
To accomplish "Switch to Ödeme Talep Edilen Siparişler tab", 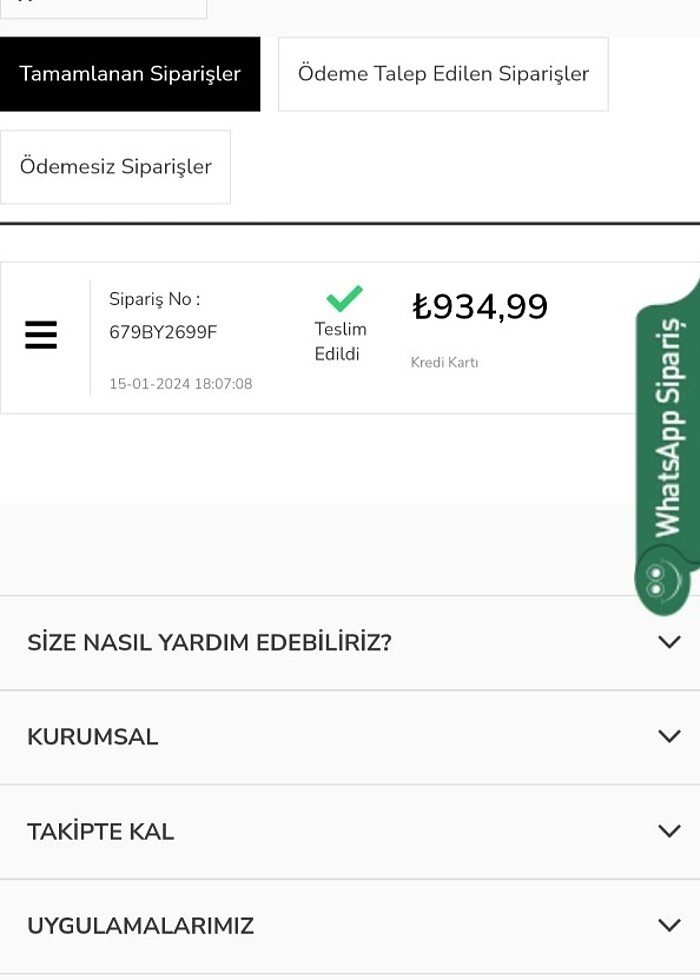I will [x=443, y=73].
